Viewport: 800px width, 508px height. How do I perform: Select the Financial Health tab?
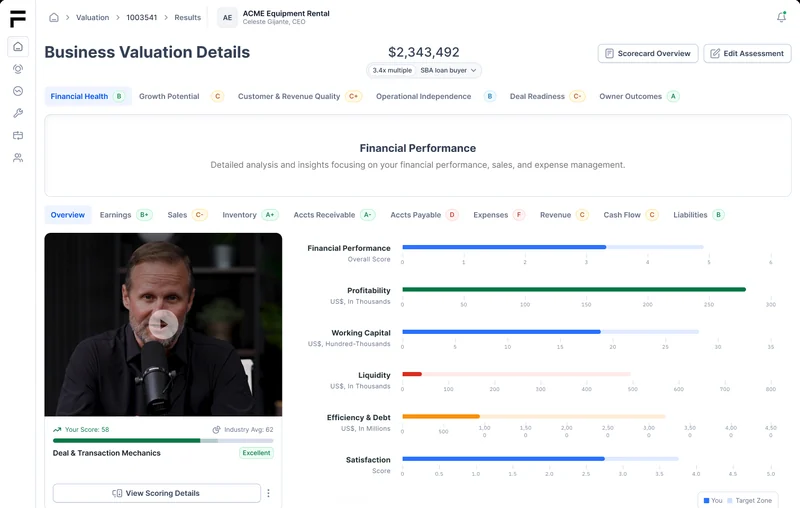(88, 96)
